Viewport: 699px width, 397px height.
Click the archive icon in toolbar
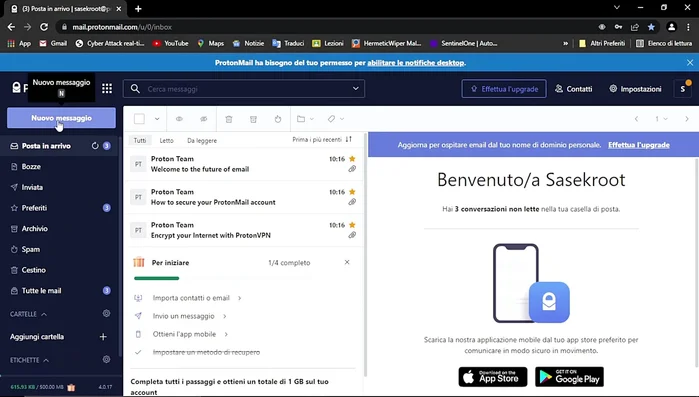click(253, 119)
